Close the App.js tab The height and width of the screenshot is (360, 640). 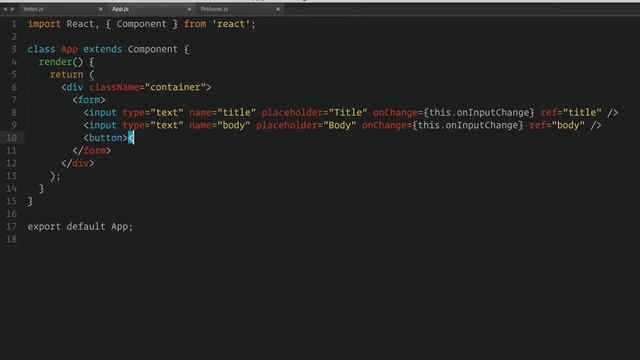[189, 9]
